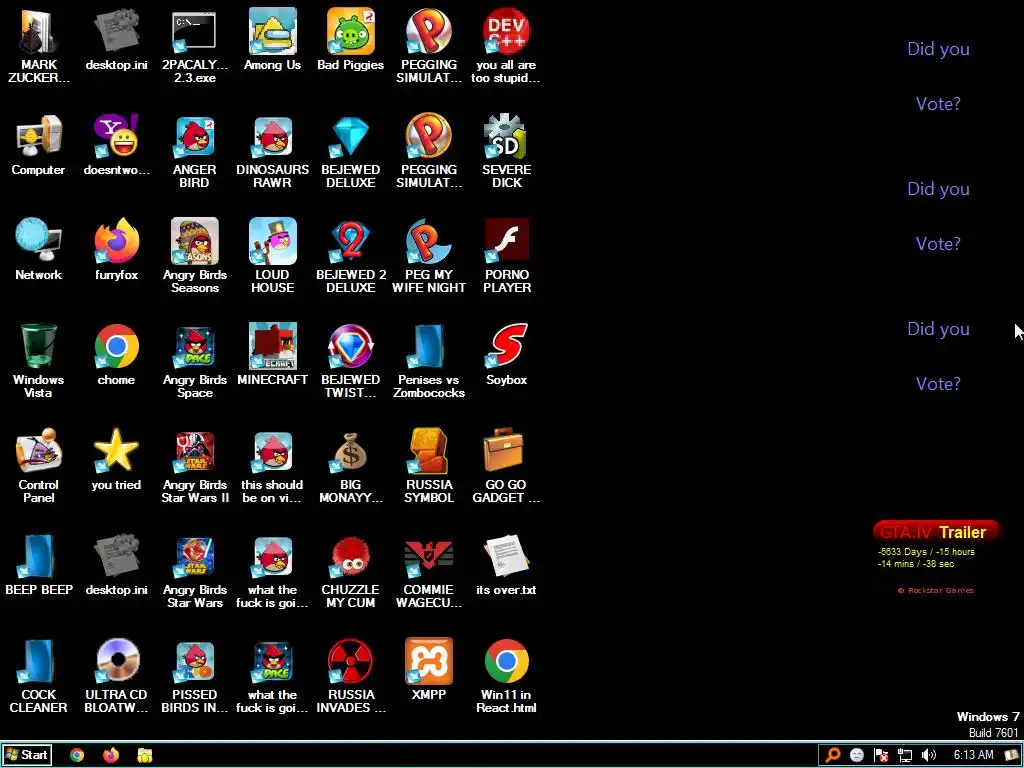This screenshot has width=1024, height=768.
Task: Open the BEJEWED TWIST... shortcut
Action: (x=351, y=361)
